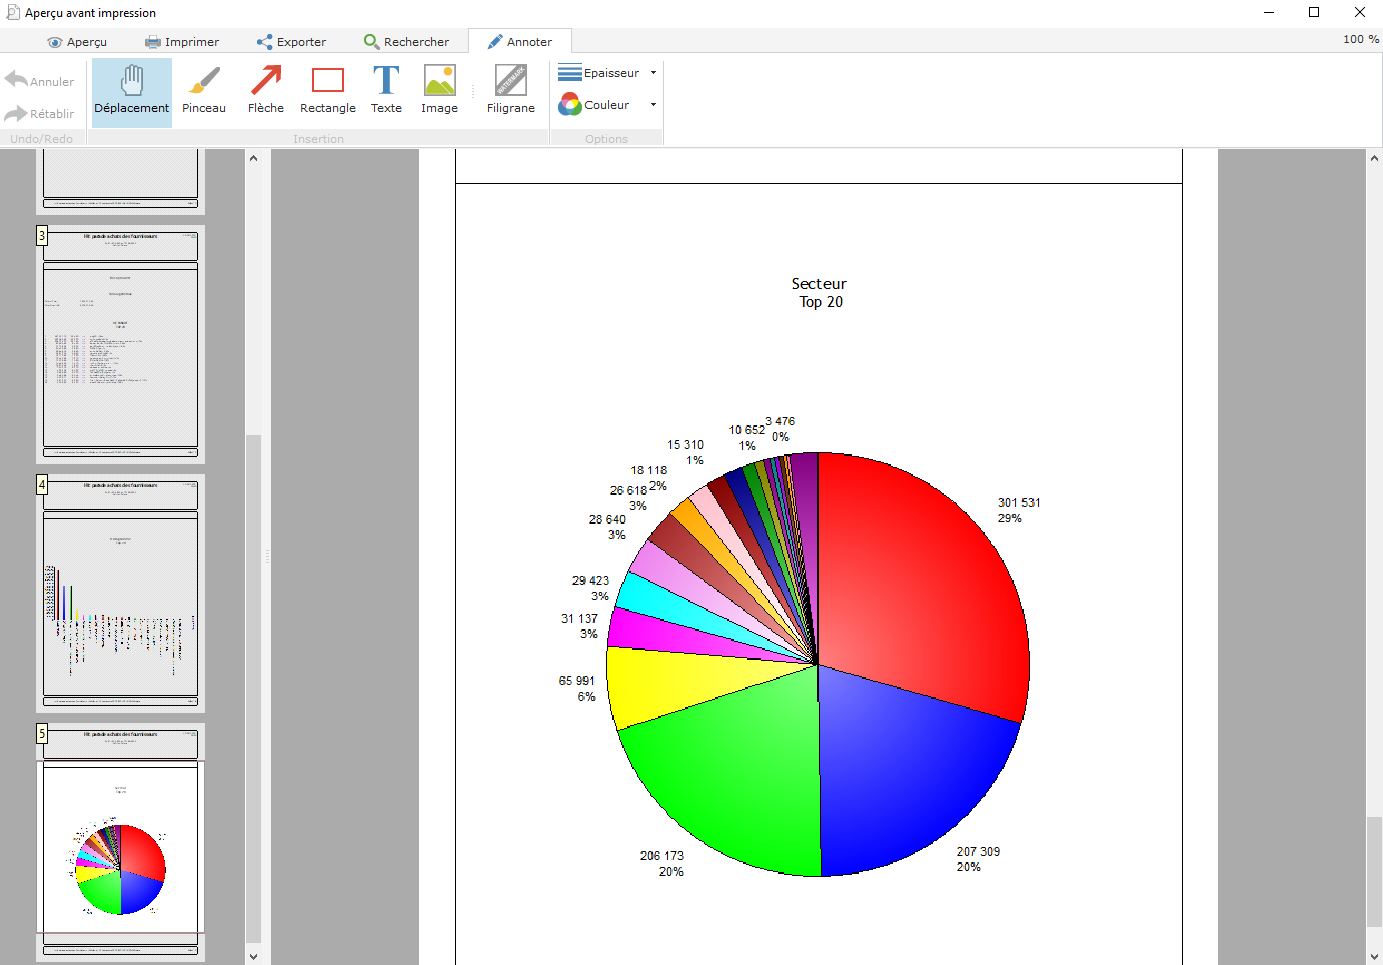Click the Rétablir redo button

click(40, 113)
